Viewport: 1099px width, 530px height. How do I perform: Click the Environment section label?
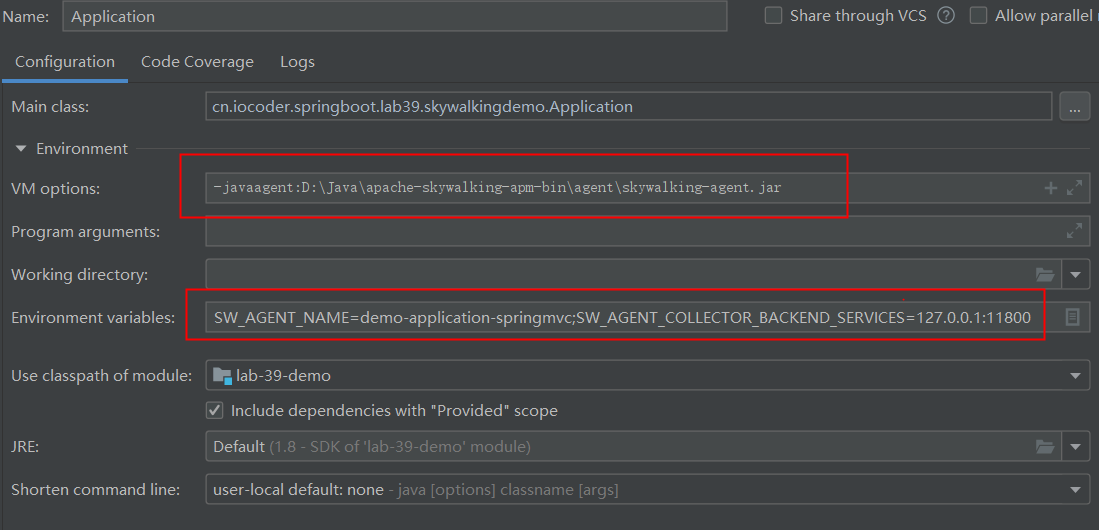pyautogui.click(x=82, y=149)
